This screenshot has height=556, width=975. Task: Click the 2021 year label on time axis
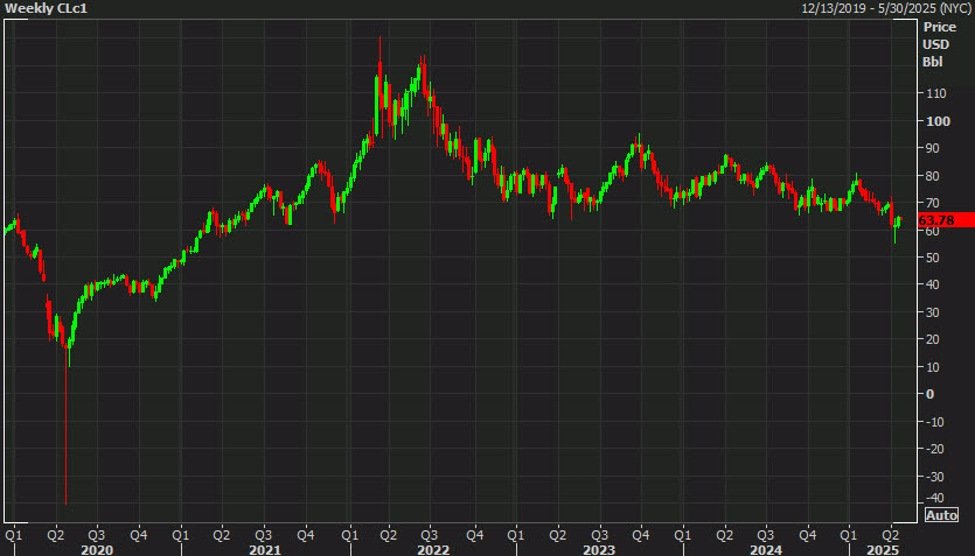tap(264, 549)
